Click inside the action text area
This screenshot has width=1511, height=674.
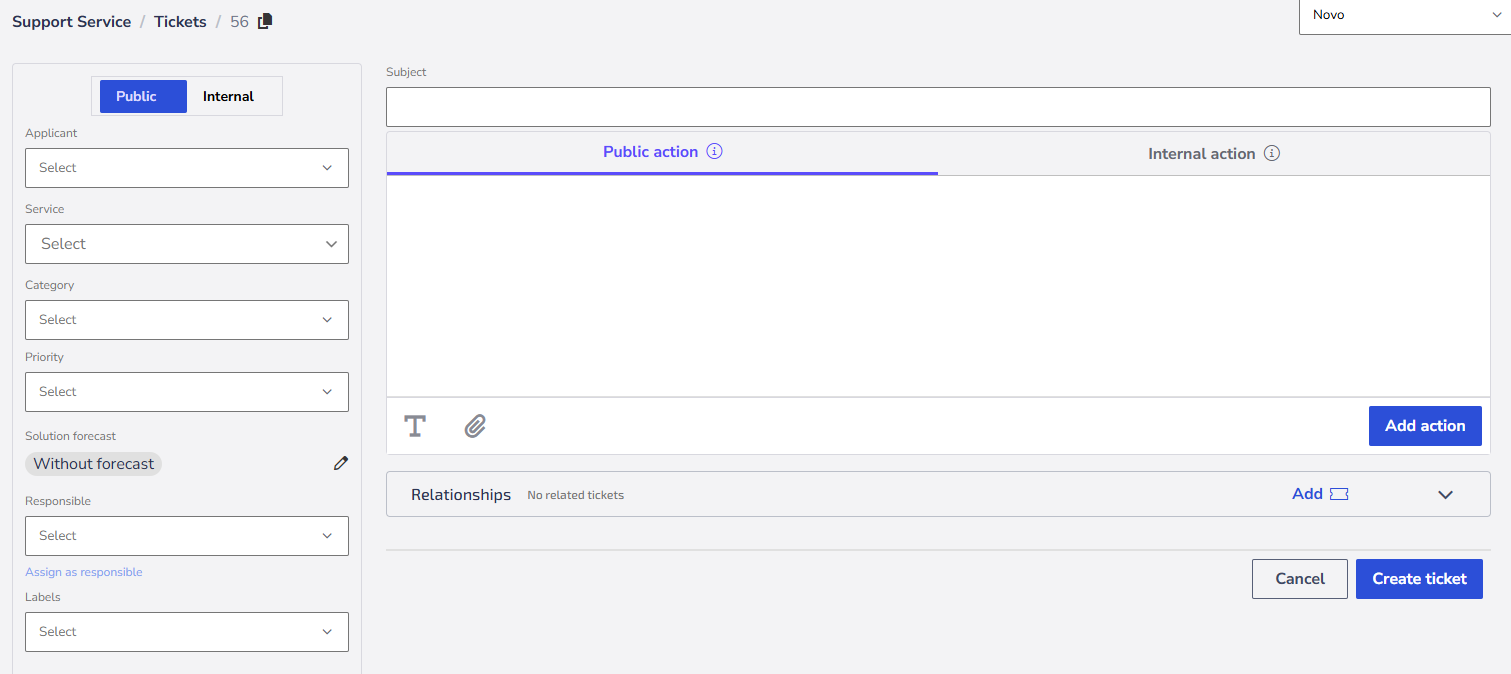[x=938, y=287]
